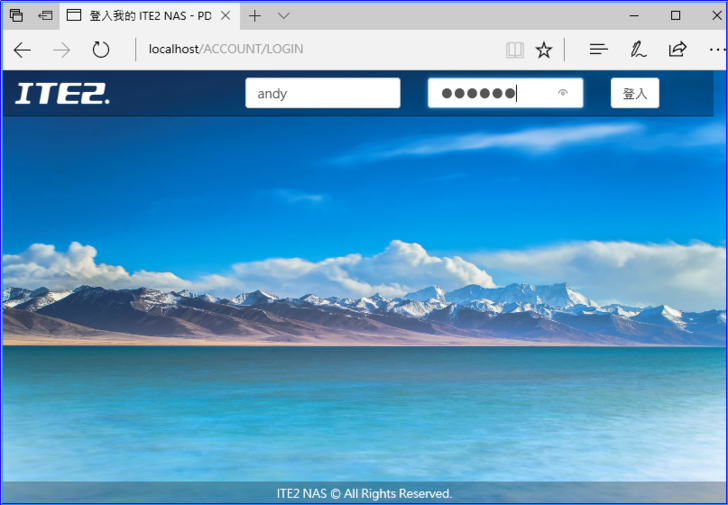Maximize the Edge browser window
The width and height of the screenshot is (728, 505).
676,16
